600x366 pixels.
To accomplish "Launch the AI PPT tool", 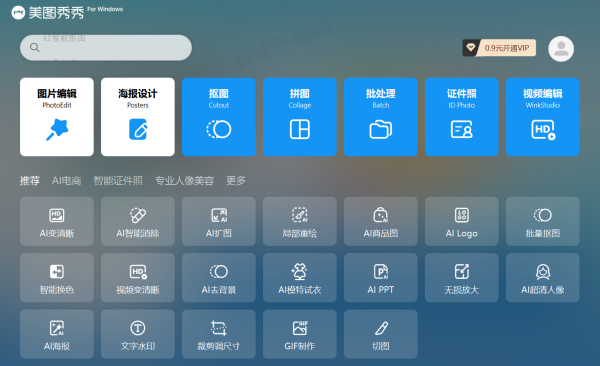I will (381, 278).
